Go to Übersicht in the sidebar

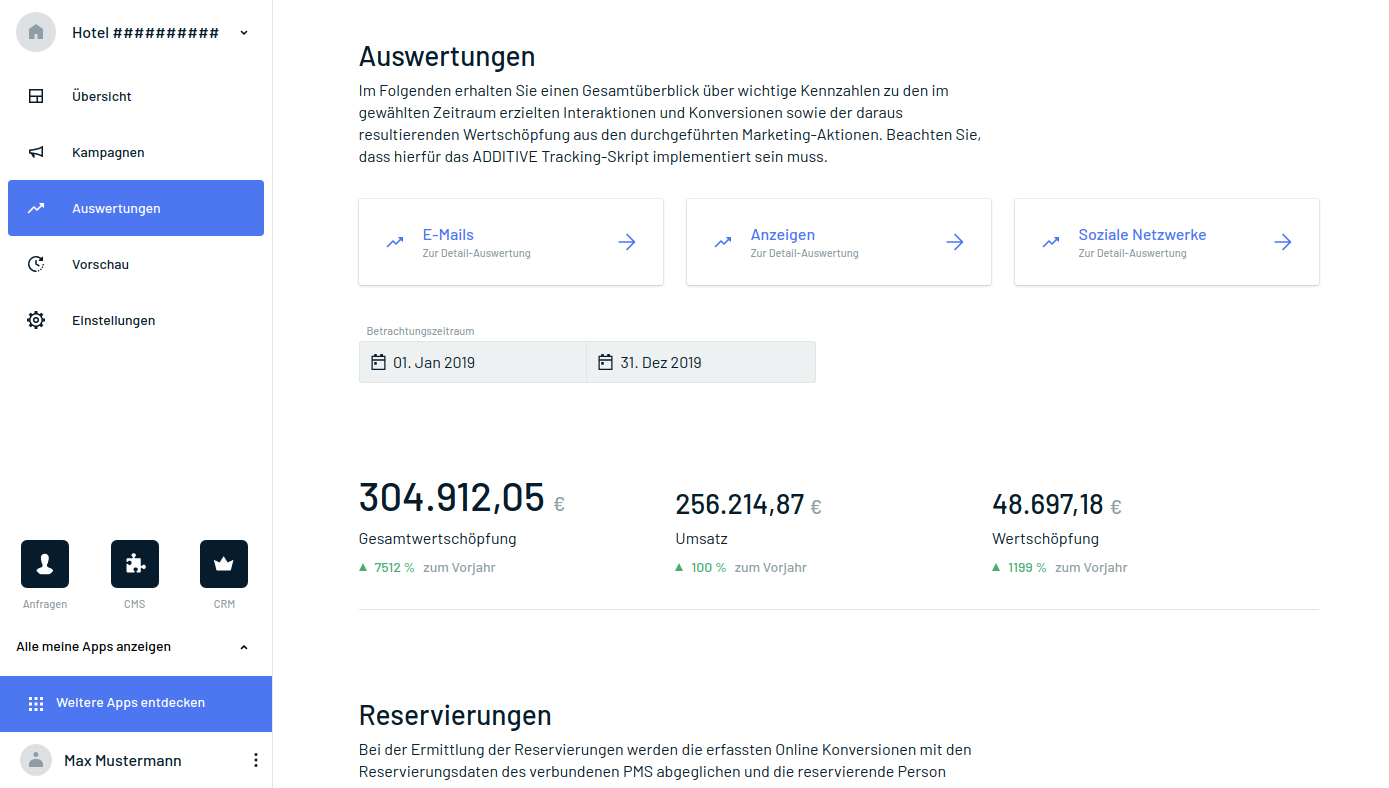102,97
